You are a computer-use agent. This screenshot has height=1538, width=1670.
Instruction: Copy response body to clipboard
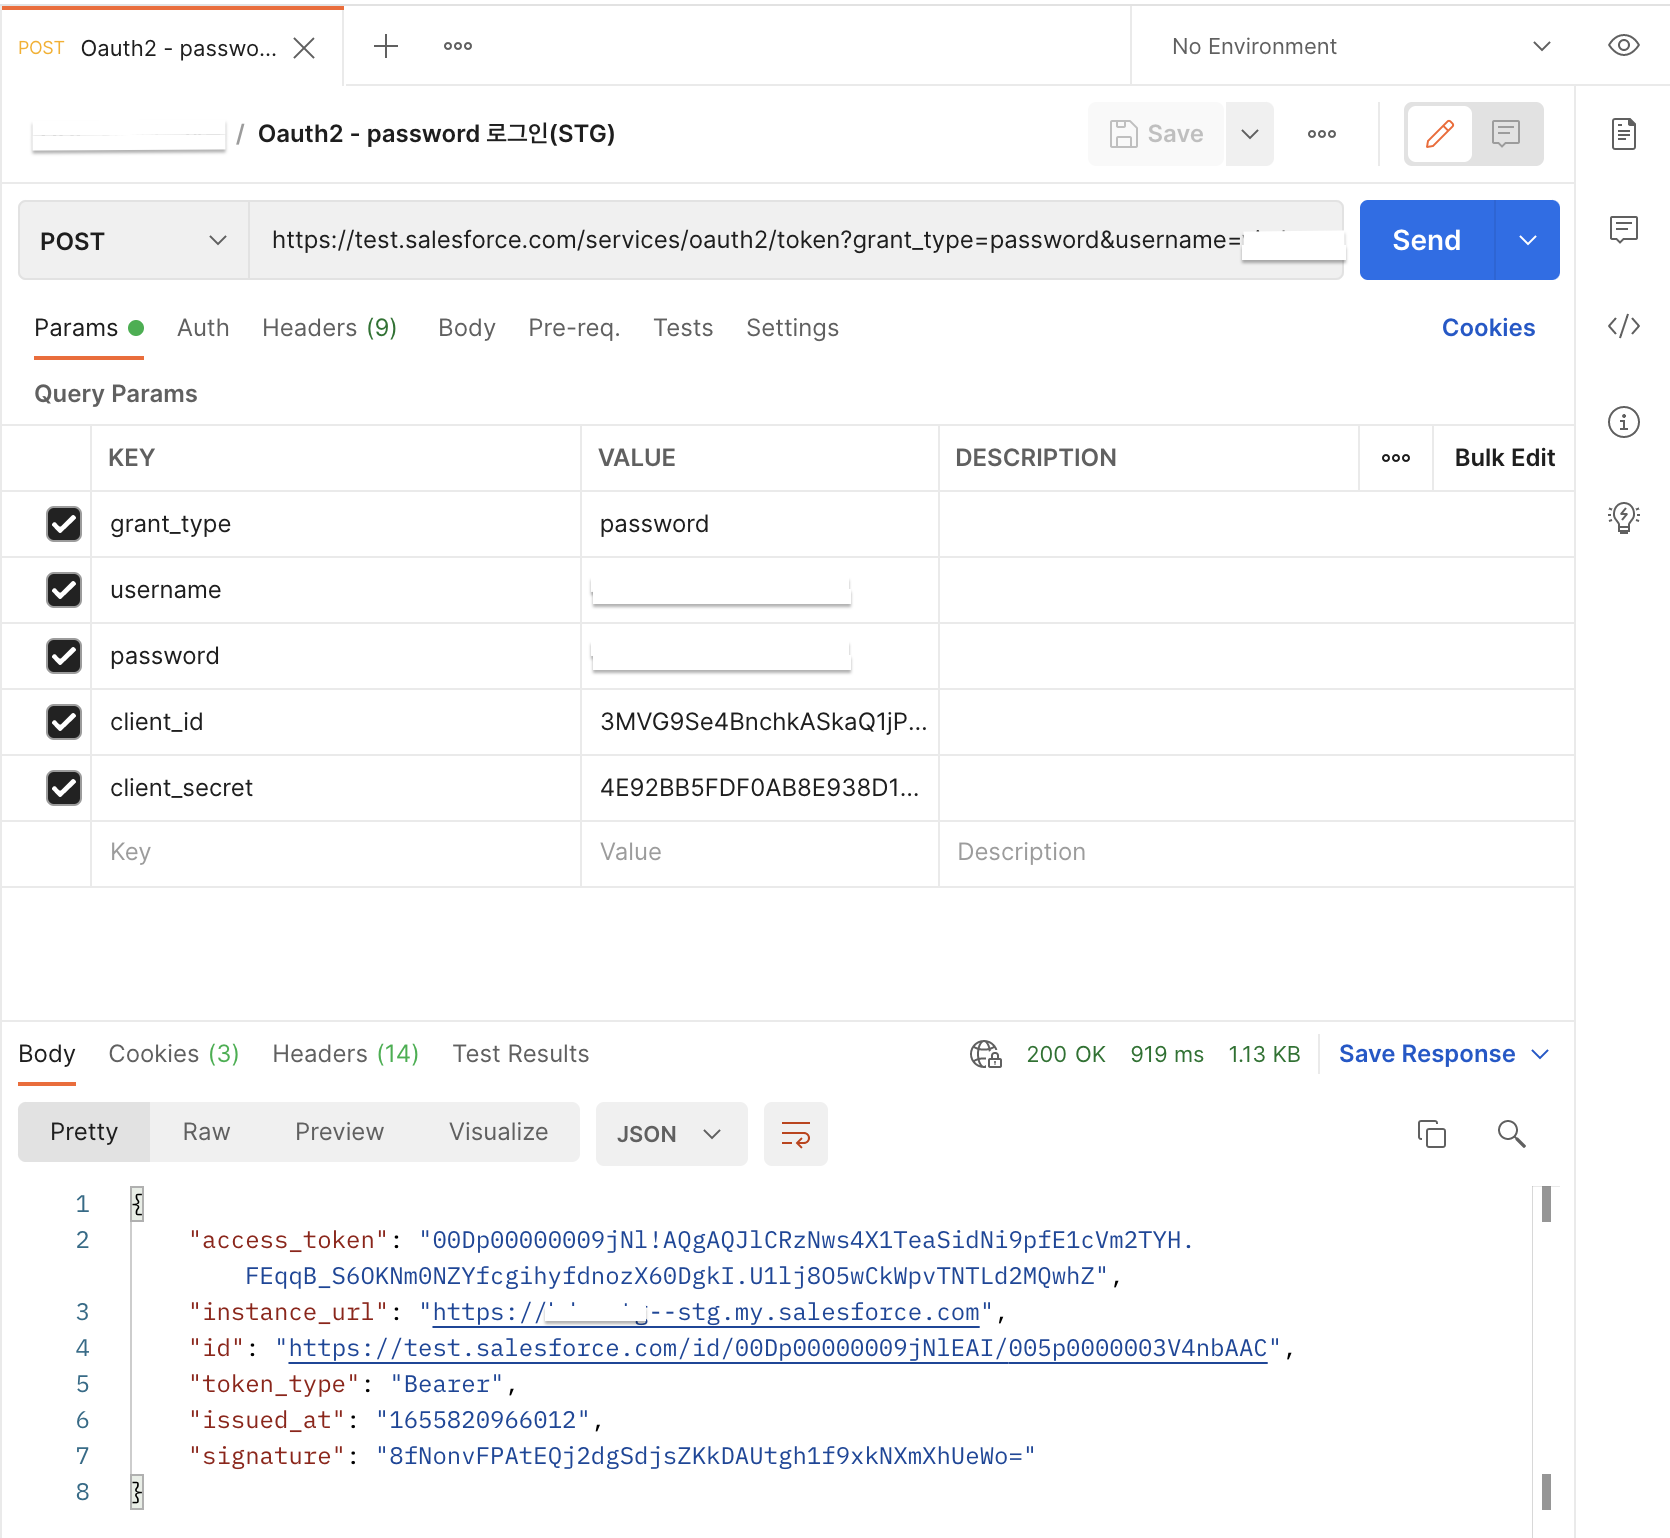point(1432,1134)
